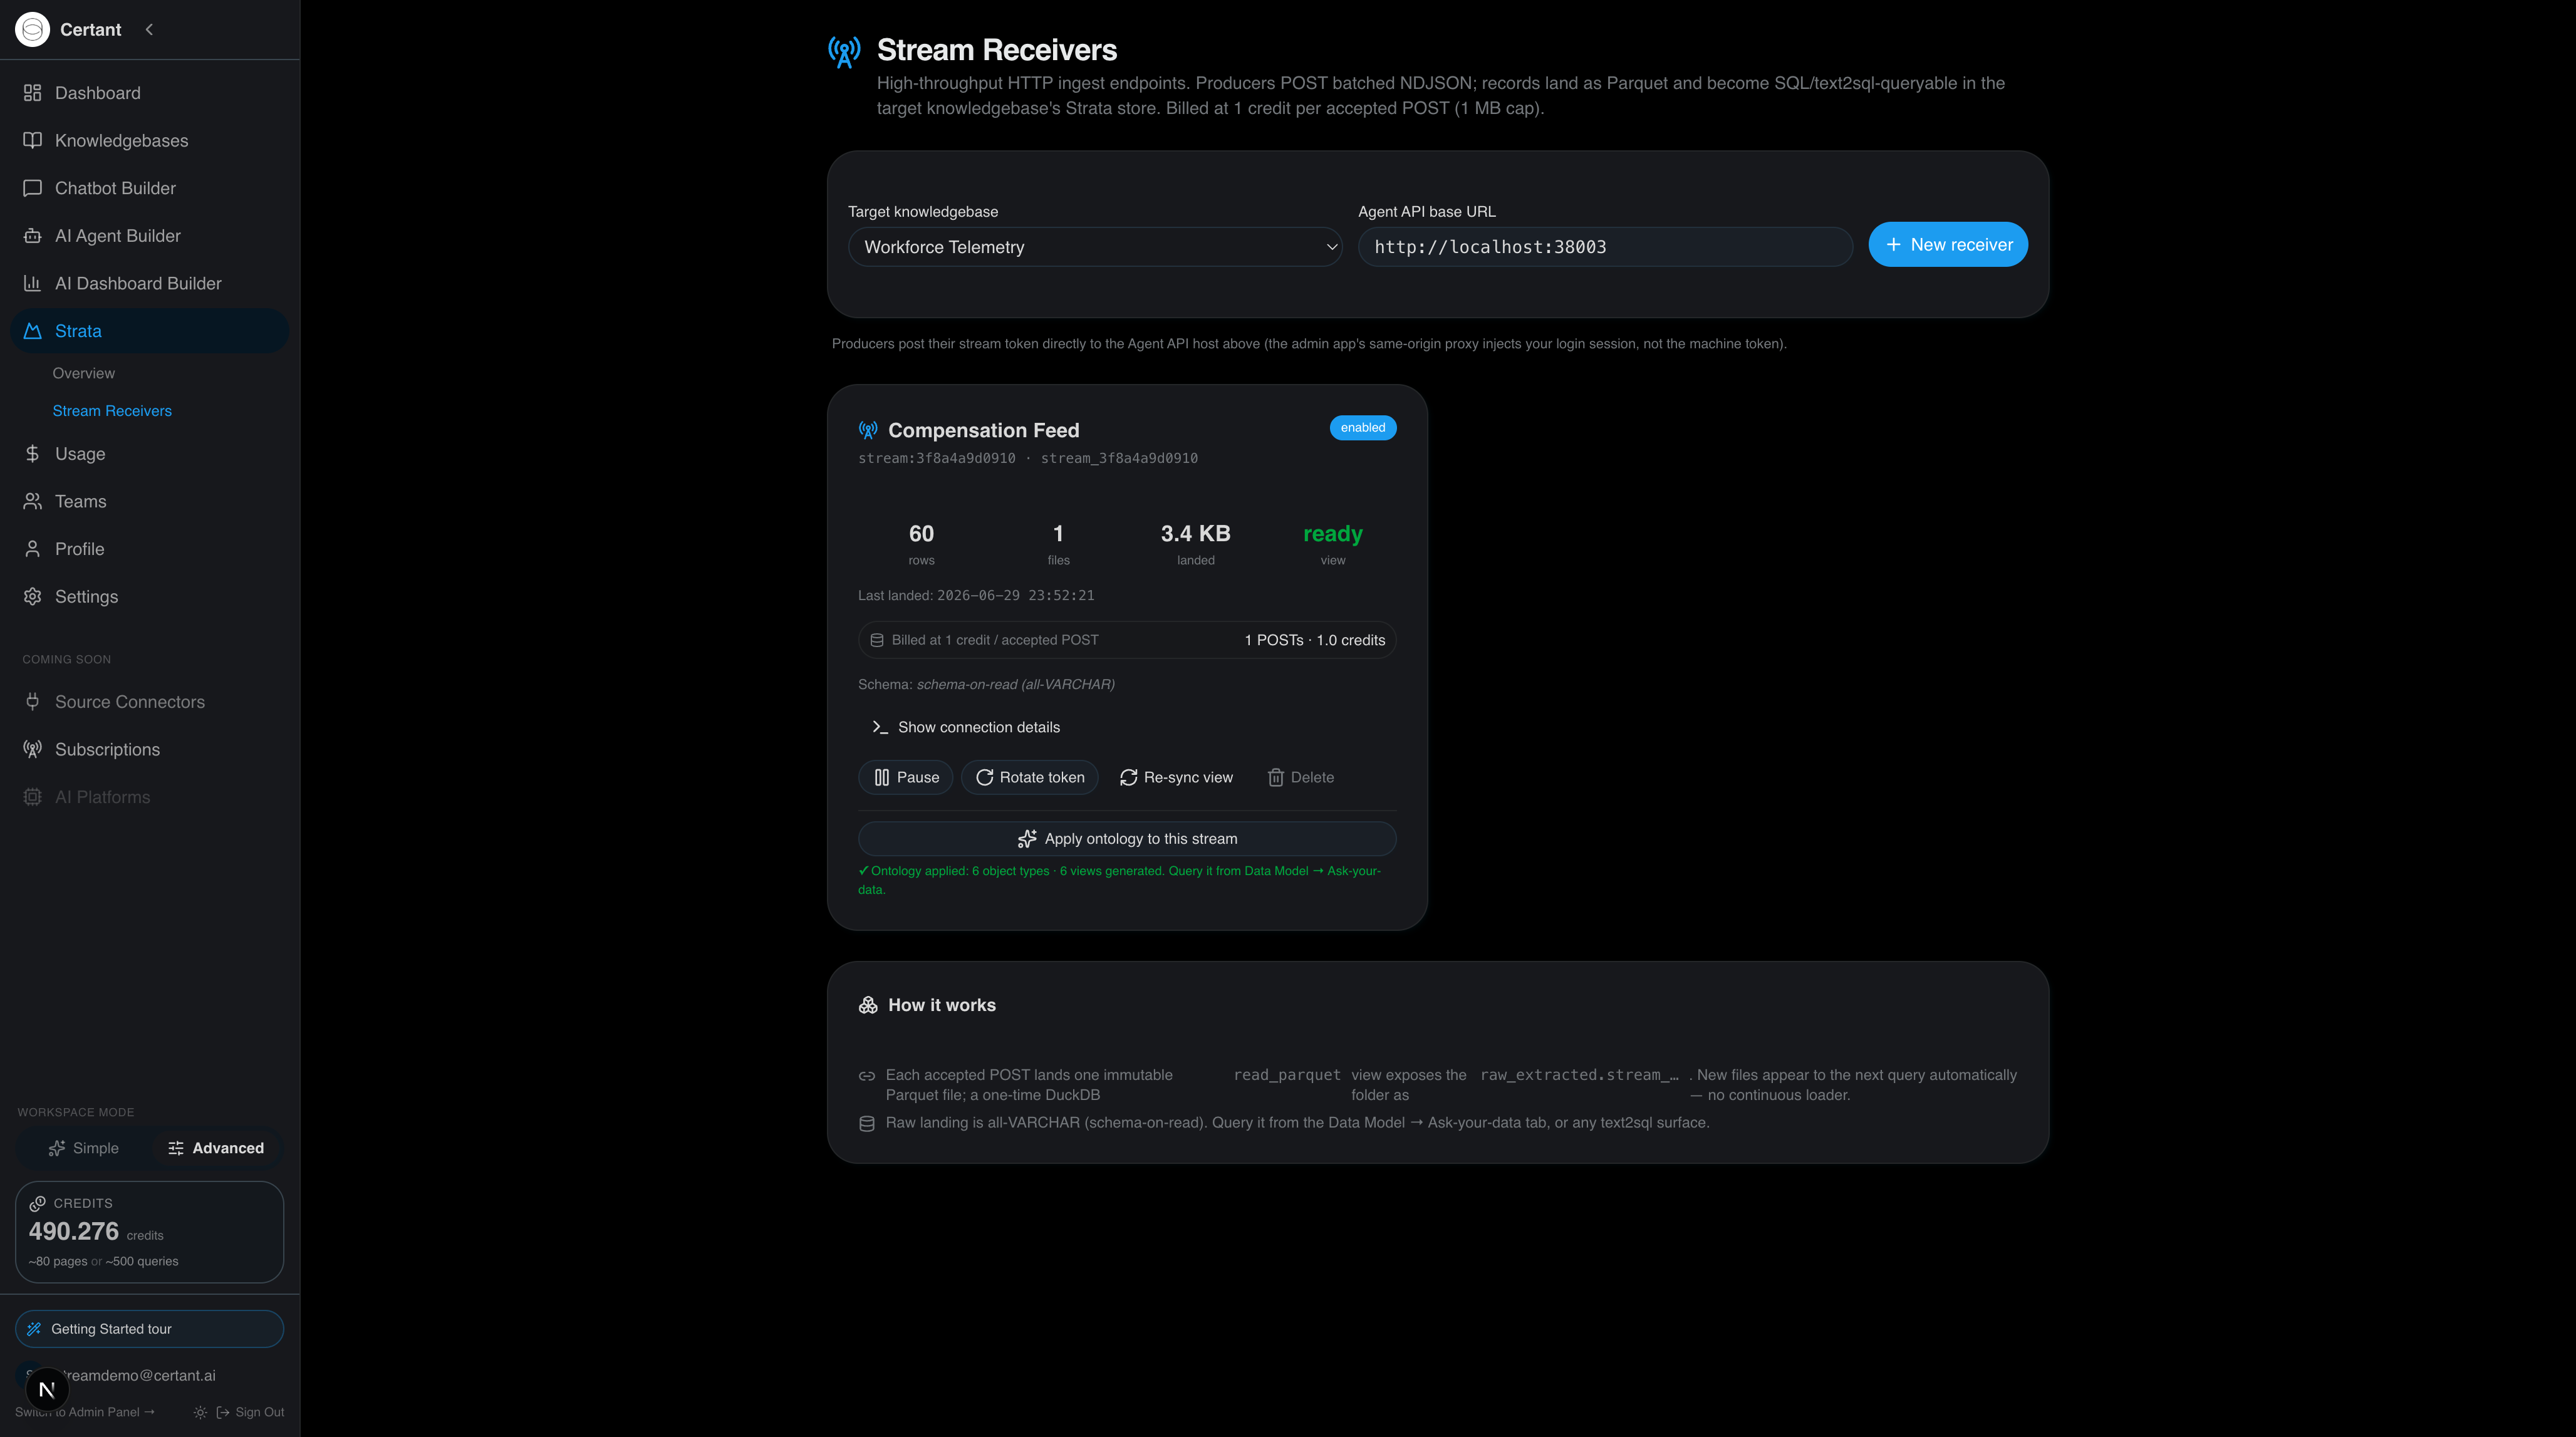Click the enabled status badge
This screenshot has width=2576, height=1437.
(x=1363, y=428)
